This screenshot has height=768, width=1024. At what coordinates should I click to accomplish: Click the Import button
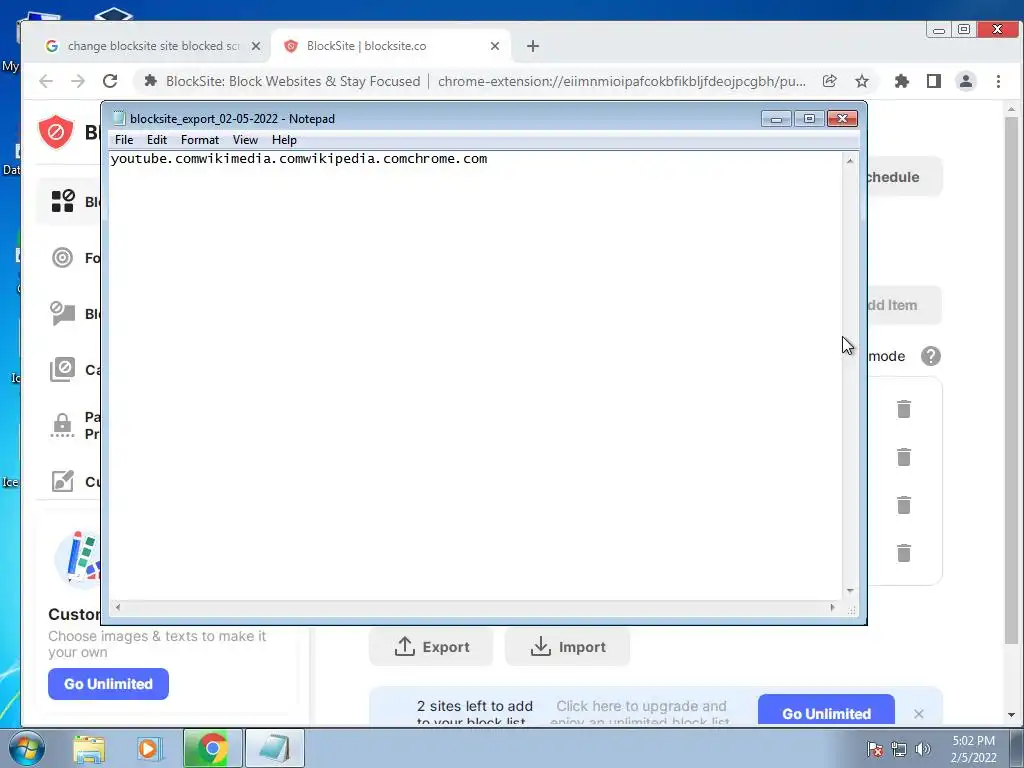tap(567, 647)
